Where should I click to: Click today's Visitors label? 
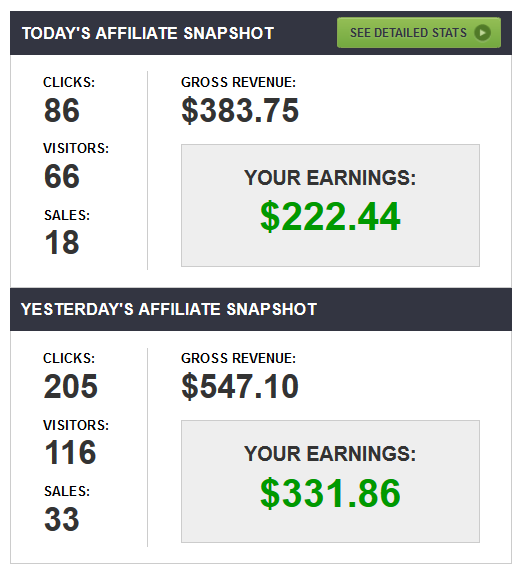[x=76, y=148]
